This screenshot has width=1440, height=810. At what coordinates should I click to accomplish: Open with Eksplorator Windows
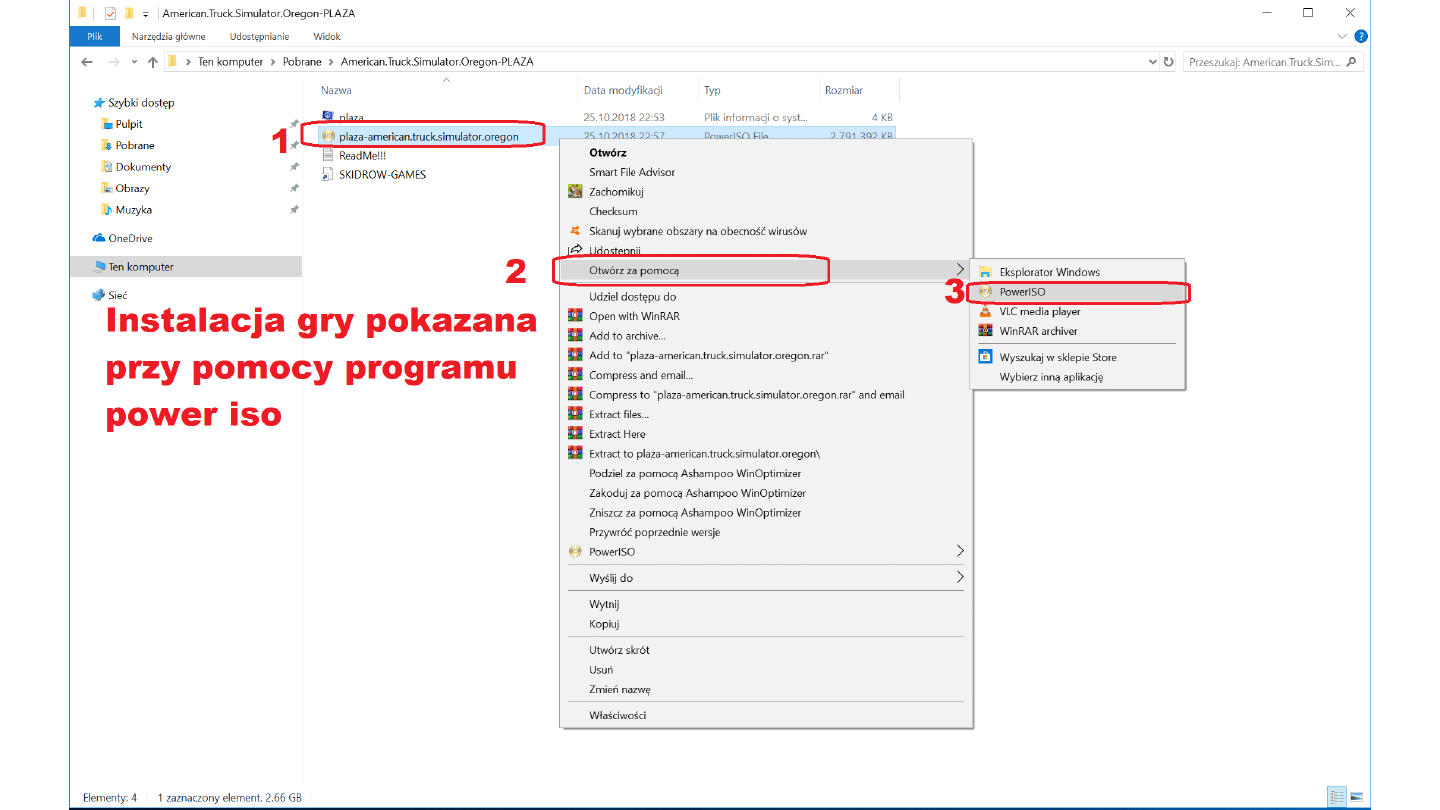[1048, 272]
